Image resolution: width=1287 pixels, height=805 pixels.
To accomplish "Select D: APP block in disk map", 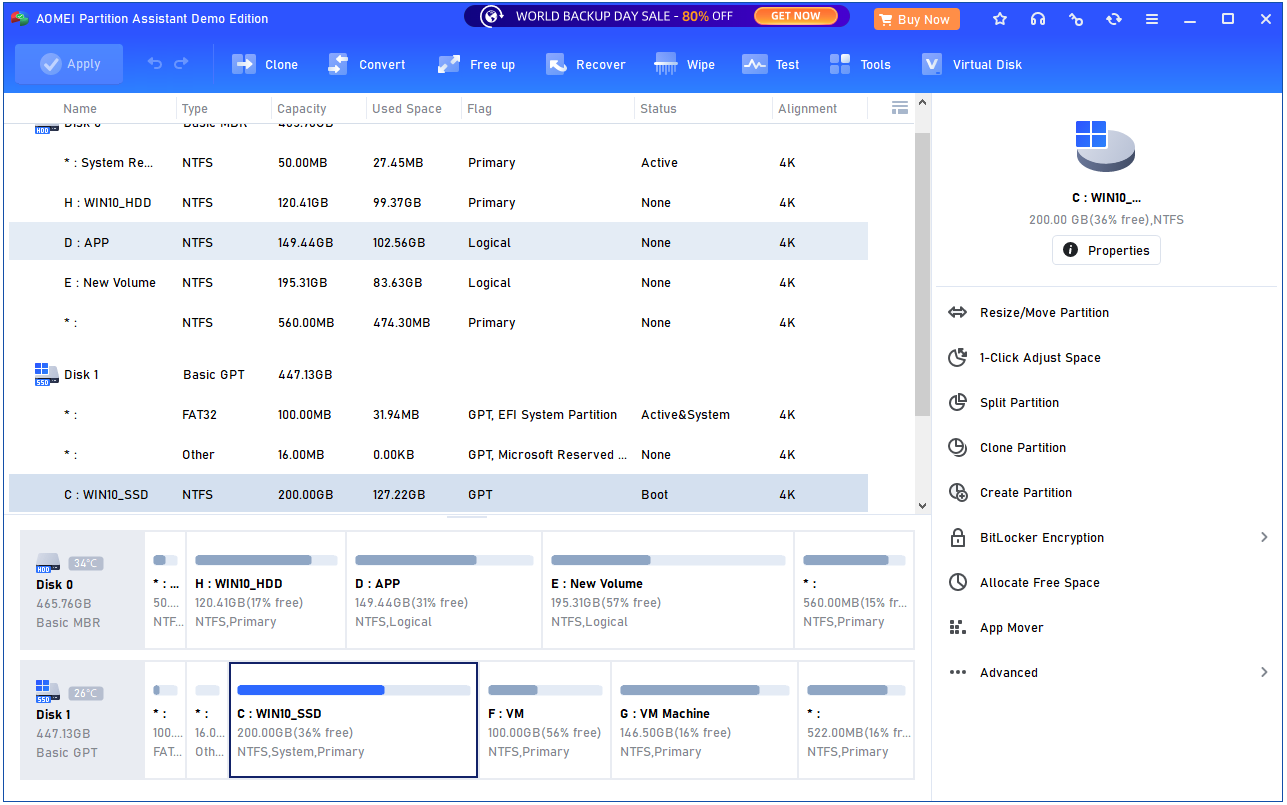I will coord(444,590).
